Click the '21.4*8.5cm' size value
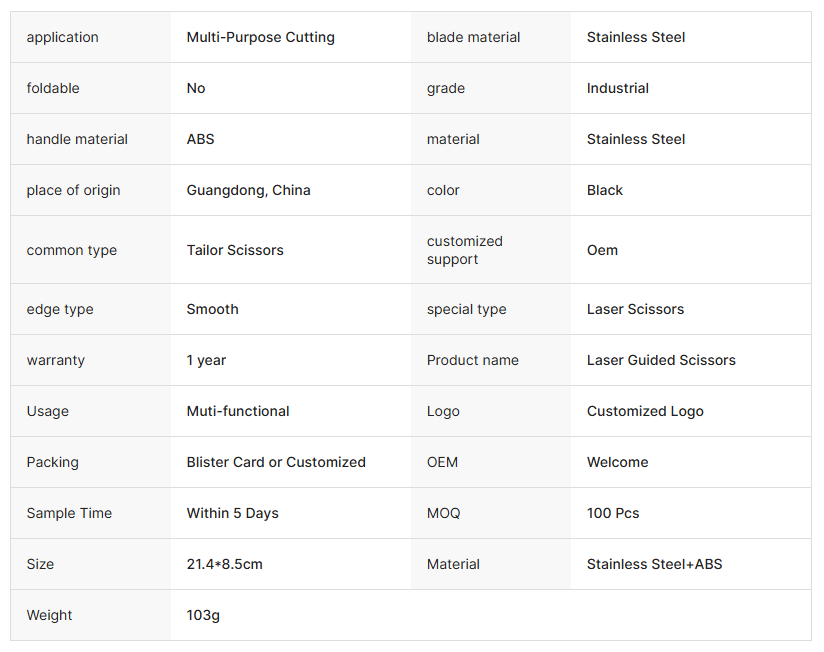 pos(224,565)
